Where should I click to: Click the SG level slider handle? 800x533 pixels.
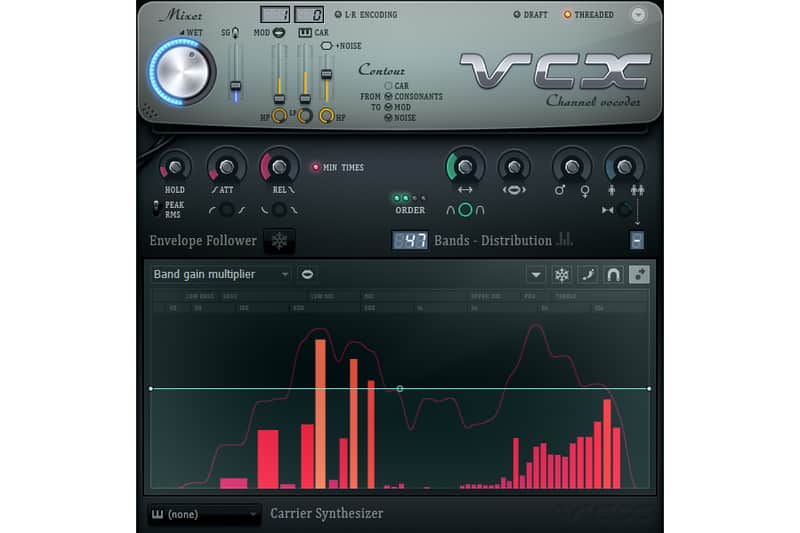point(235,86)
